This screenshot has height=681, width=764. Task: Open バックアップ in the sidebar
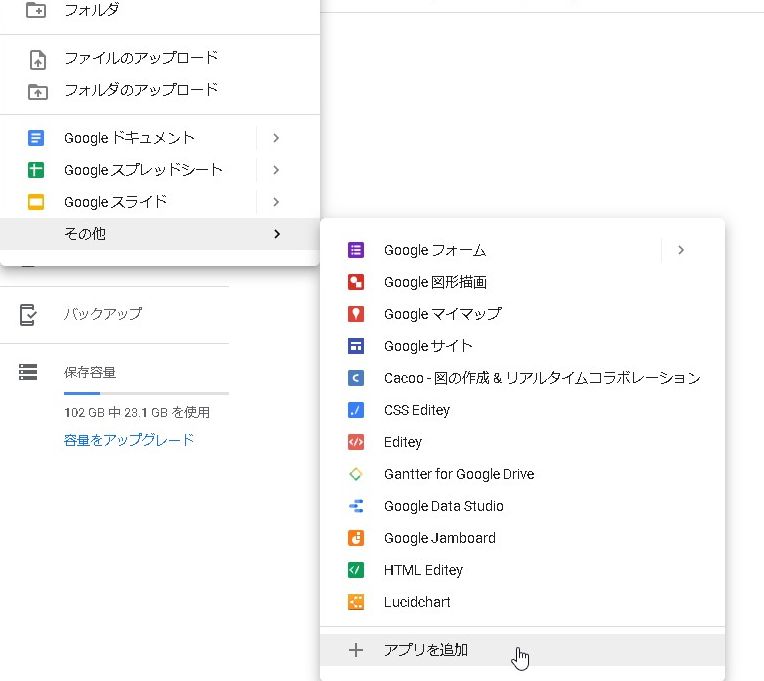click(x=102, y=314)
